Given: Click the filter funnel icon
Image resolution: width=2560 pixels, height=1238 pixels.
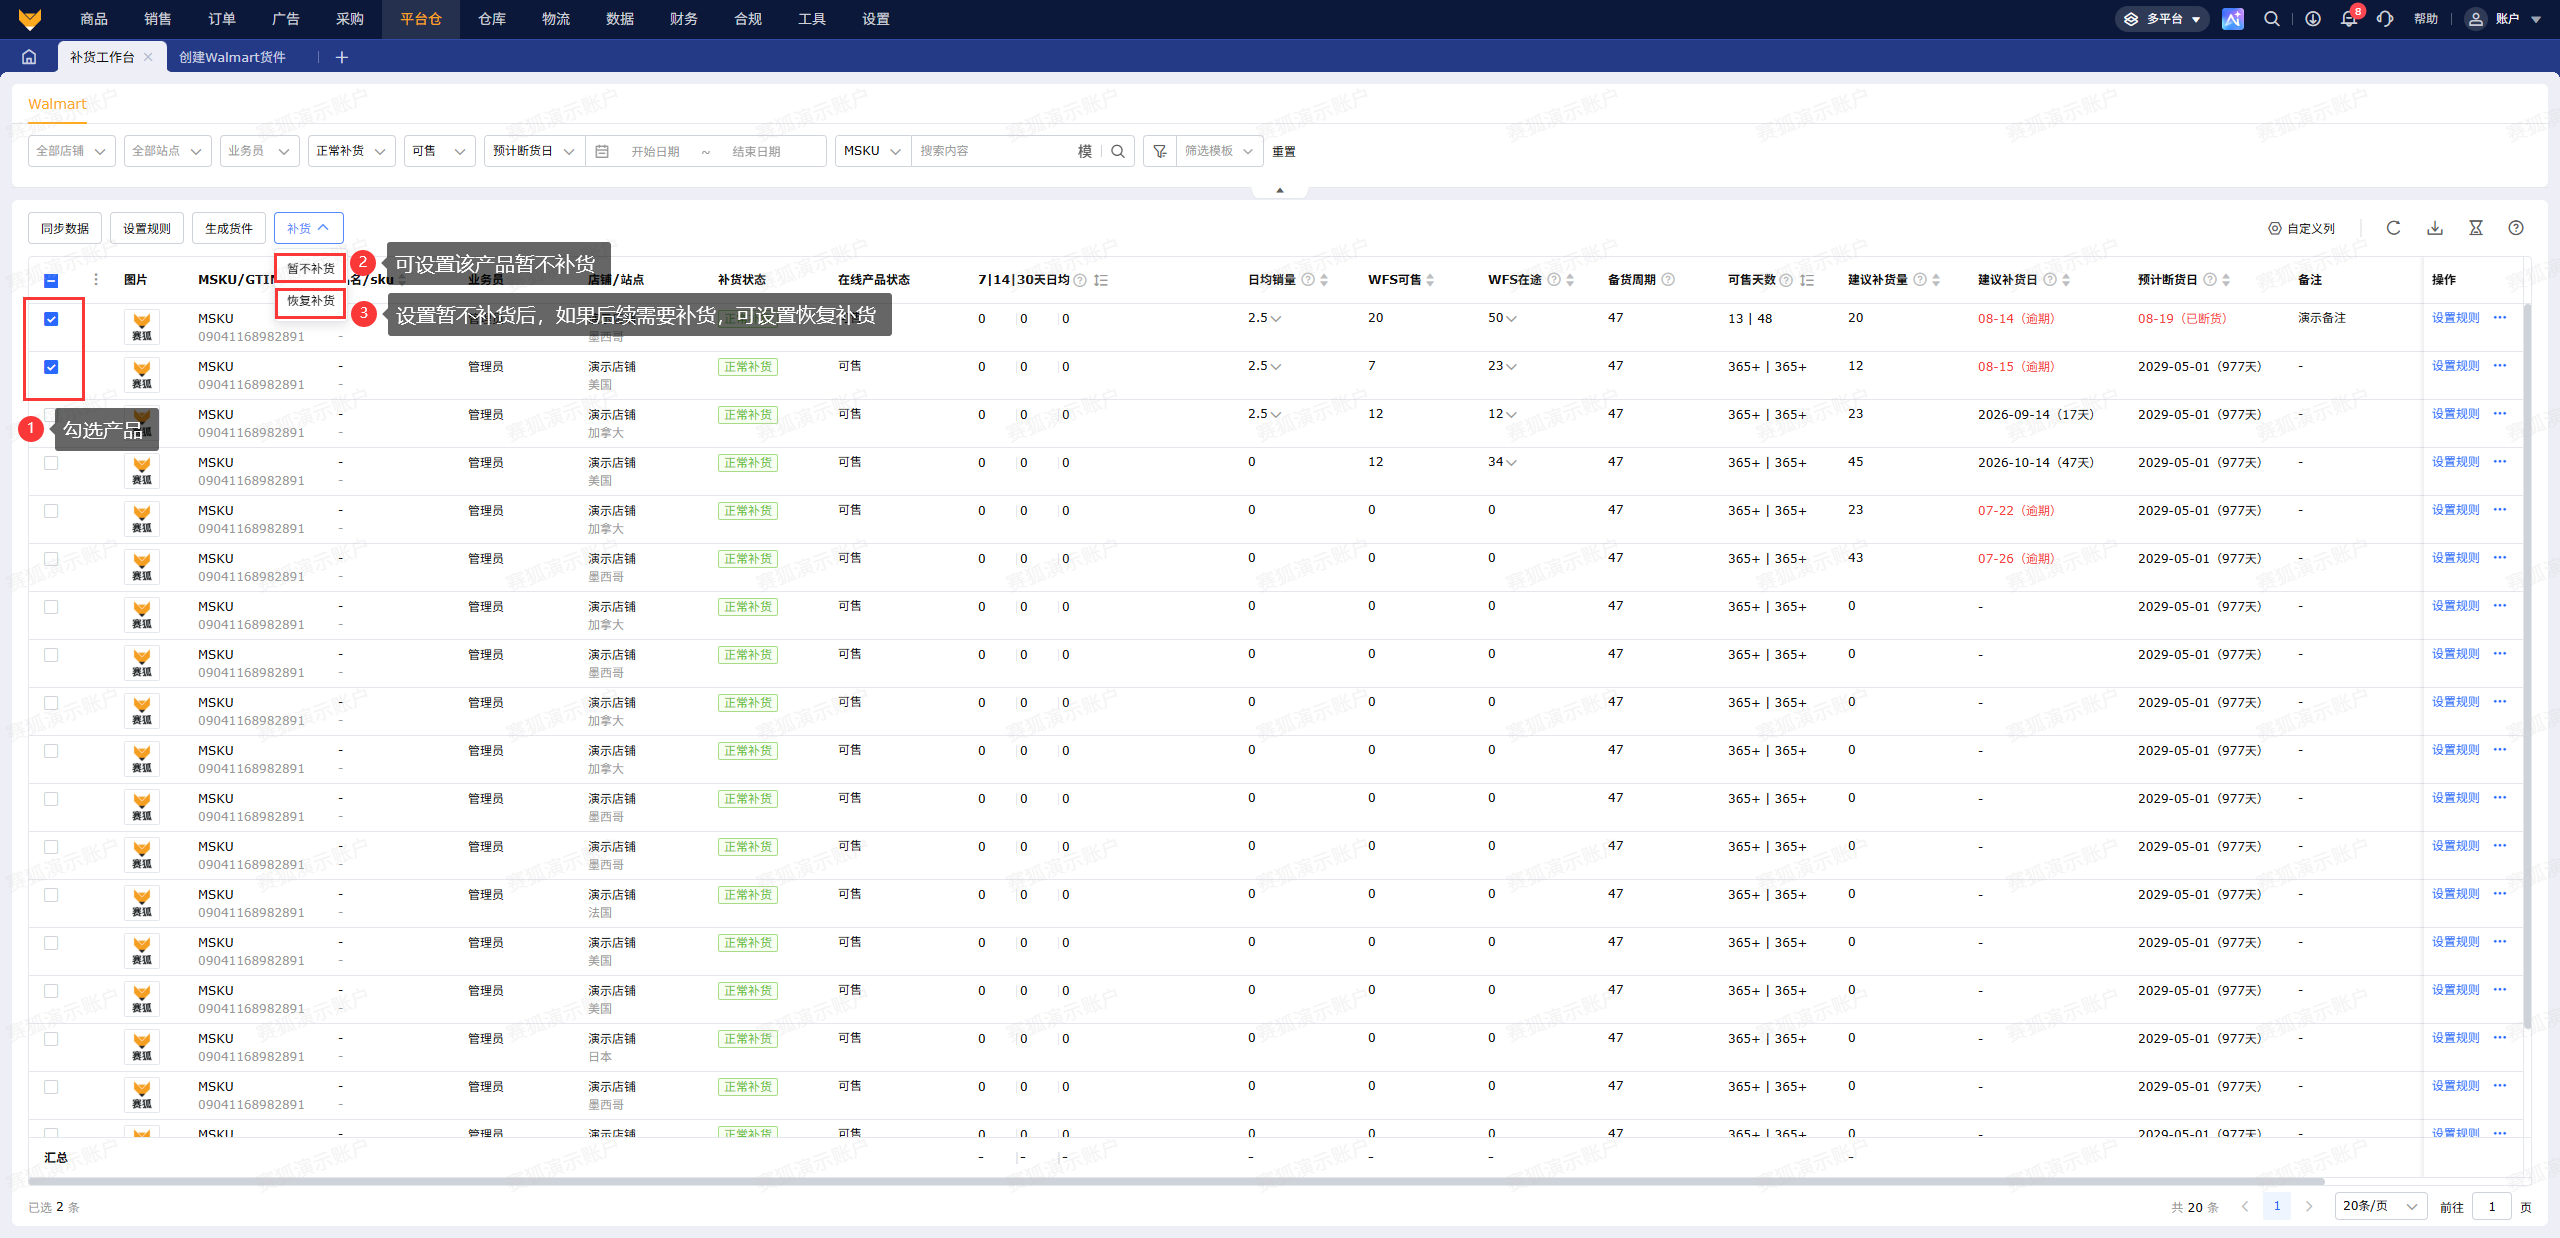Looking at the screenshot, I should pos(1160,151).
